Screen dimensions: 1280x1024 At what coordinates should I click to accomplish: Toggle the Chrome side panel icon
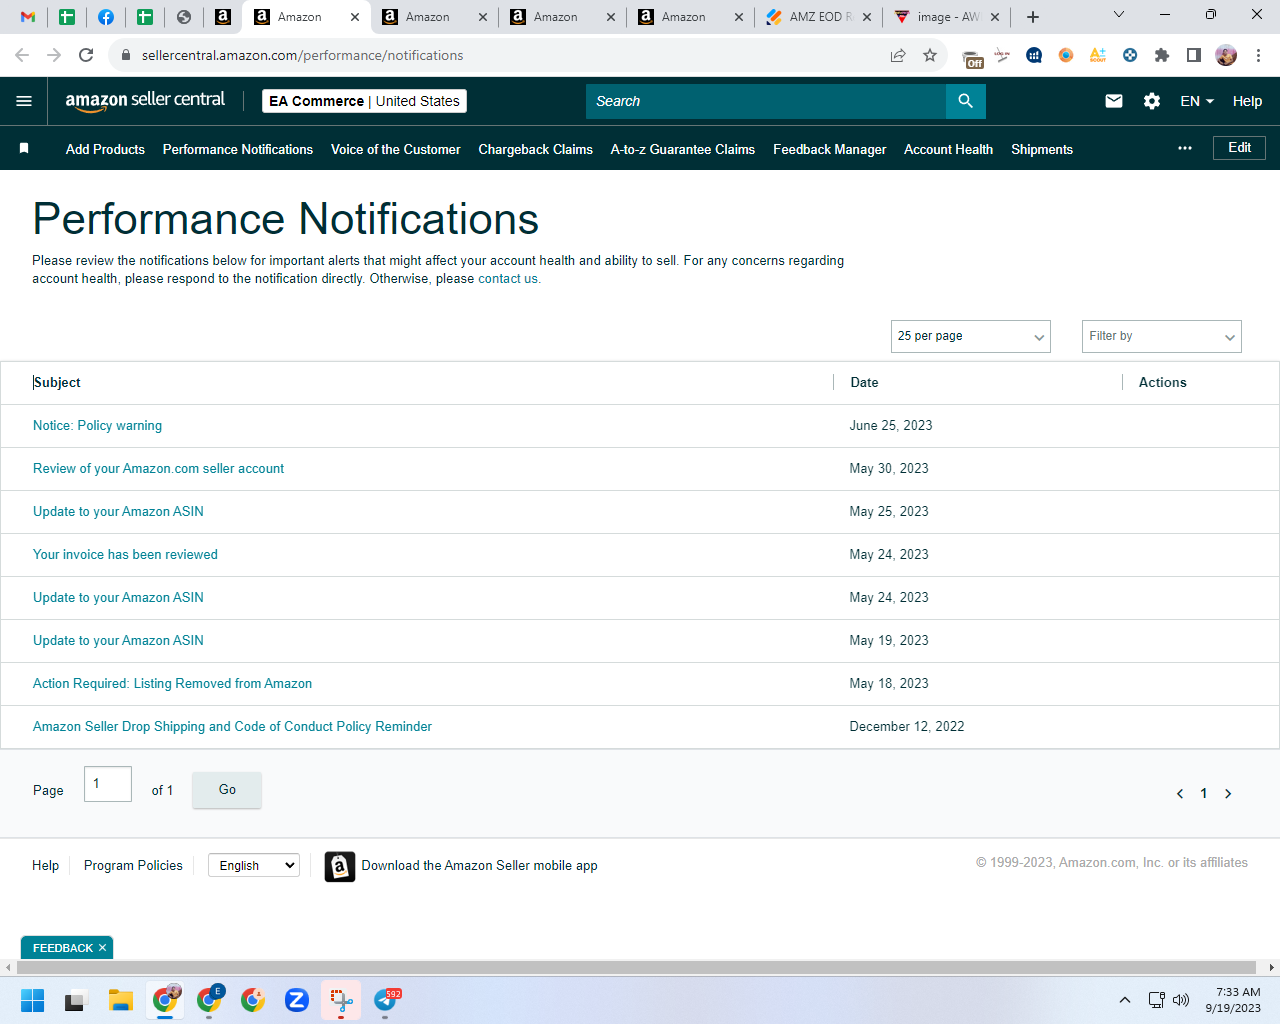(1194, 55)
